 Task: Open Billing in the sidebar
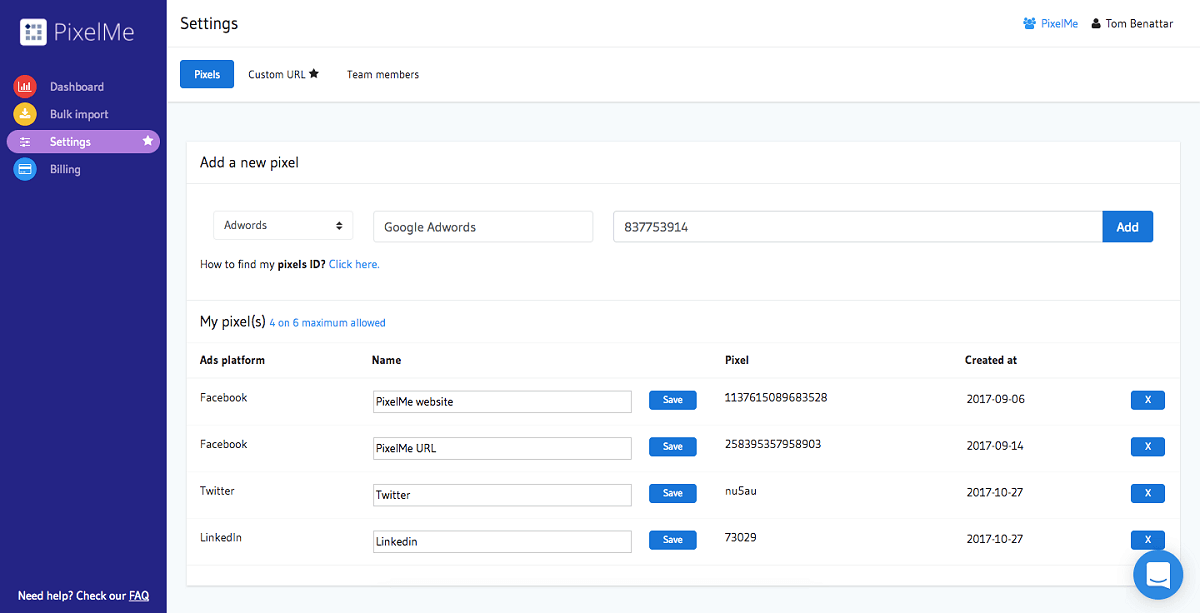click(65, 169)
